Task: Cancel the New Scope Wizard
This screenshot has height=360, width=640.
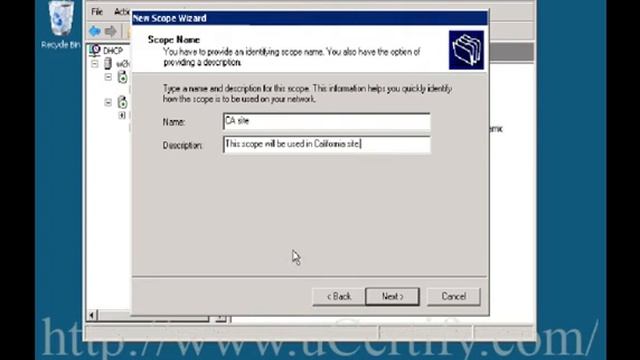Action: (x=453, y=296)
